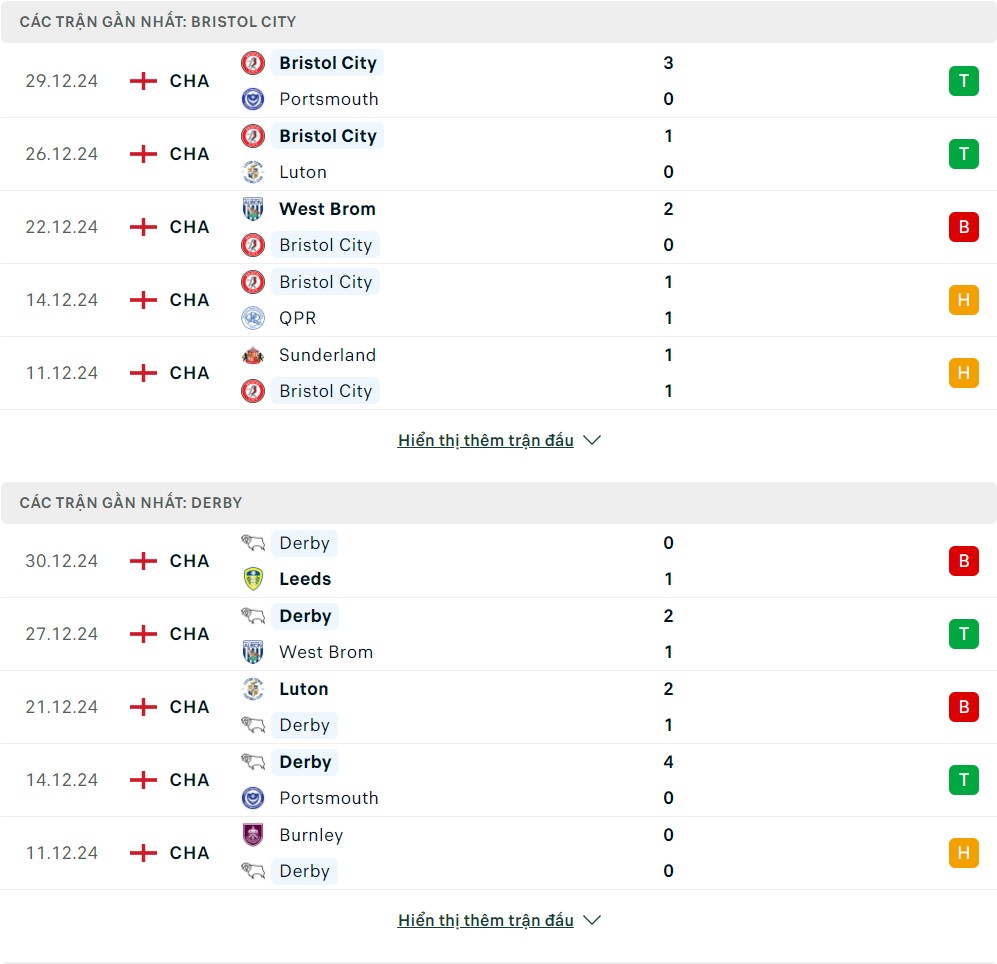Screen dimensions: 997x964
Task: Open the Derby team name in Leeds match
Action: pos(305,543)
